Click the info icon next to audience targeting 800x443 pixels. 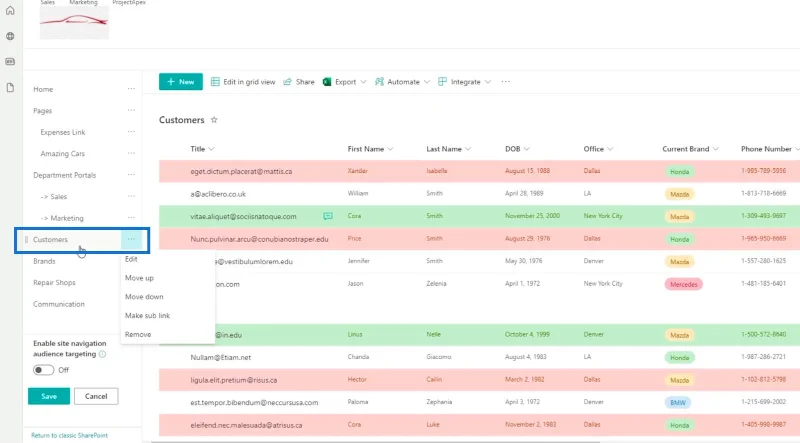point(103,354)
